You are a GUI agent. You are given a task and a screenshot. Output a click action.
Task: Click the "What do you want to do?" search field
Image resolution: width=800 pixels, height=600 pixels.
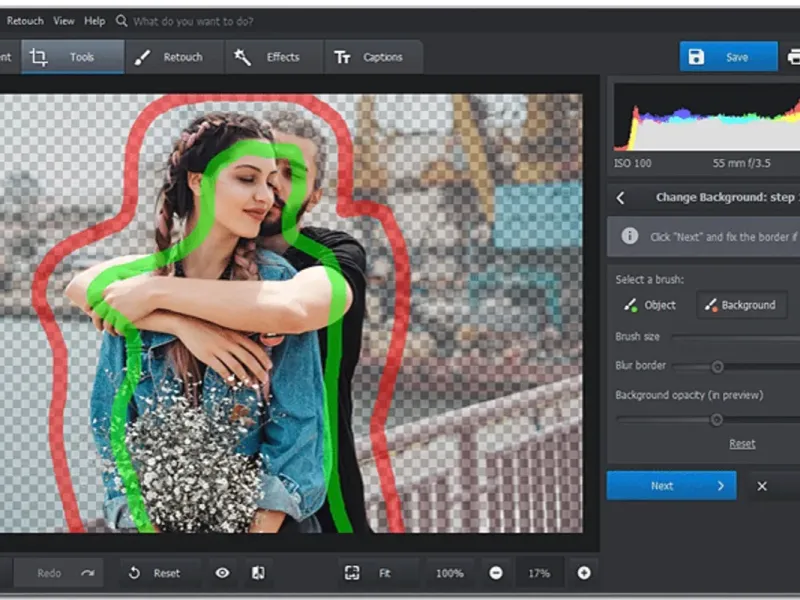tap(193, 21)
